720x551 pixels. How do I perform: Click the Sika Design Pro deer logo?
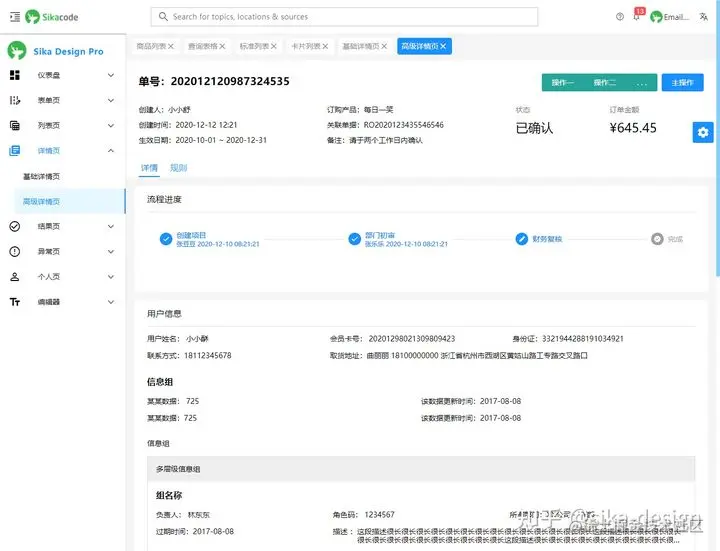tap(17, 51)
